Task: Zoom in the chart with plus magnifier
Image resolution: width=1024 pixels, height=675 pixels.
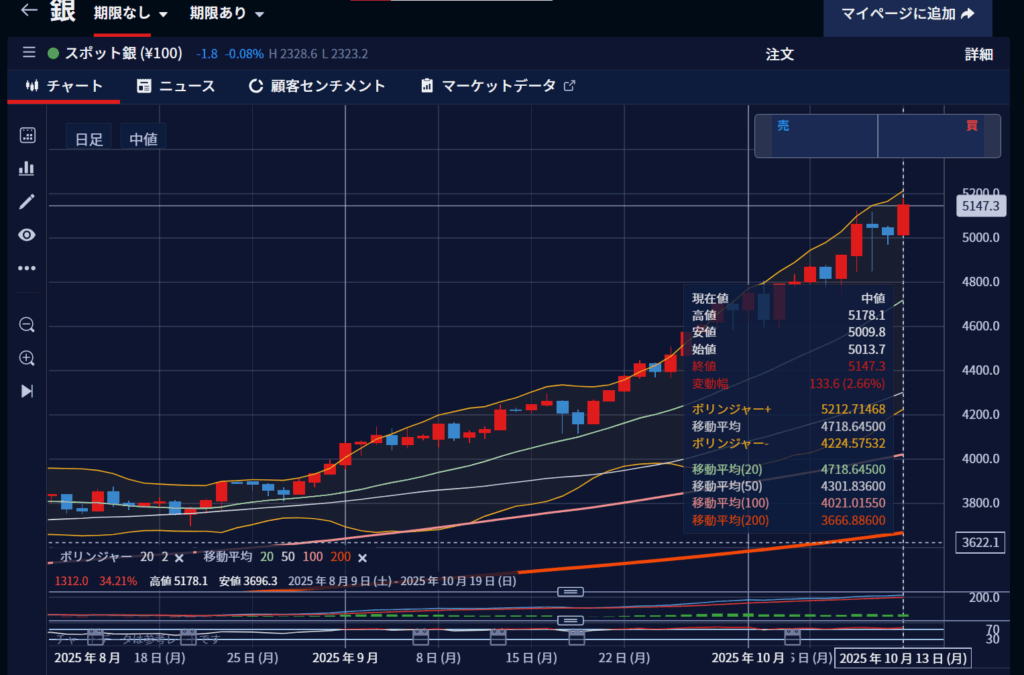Action: 27,358
